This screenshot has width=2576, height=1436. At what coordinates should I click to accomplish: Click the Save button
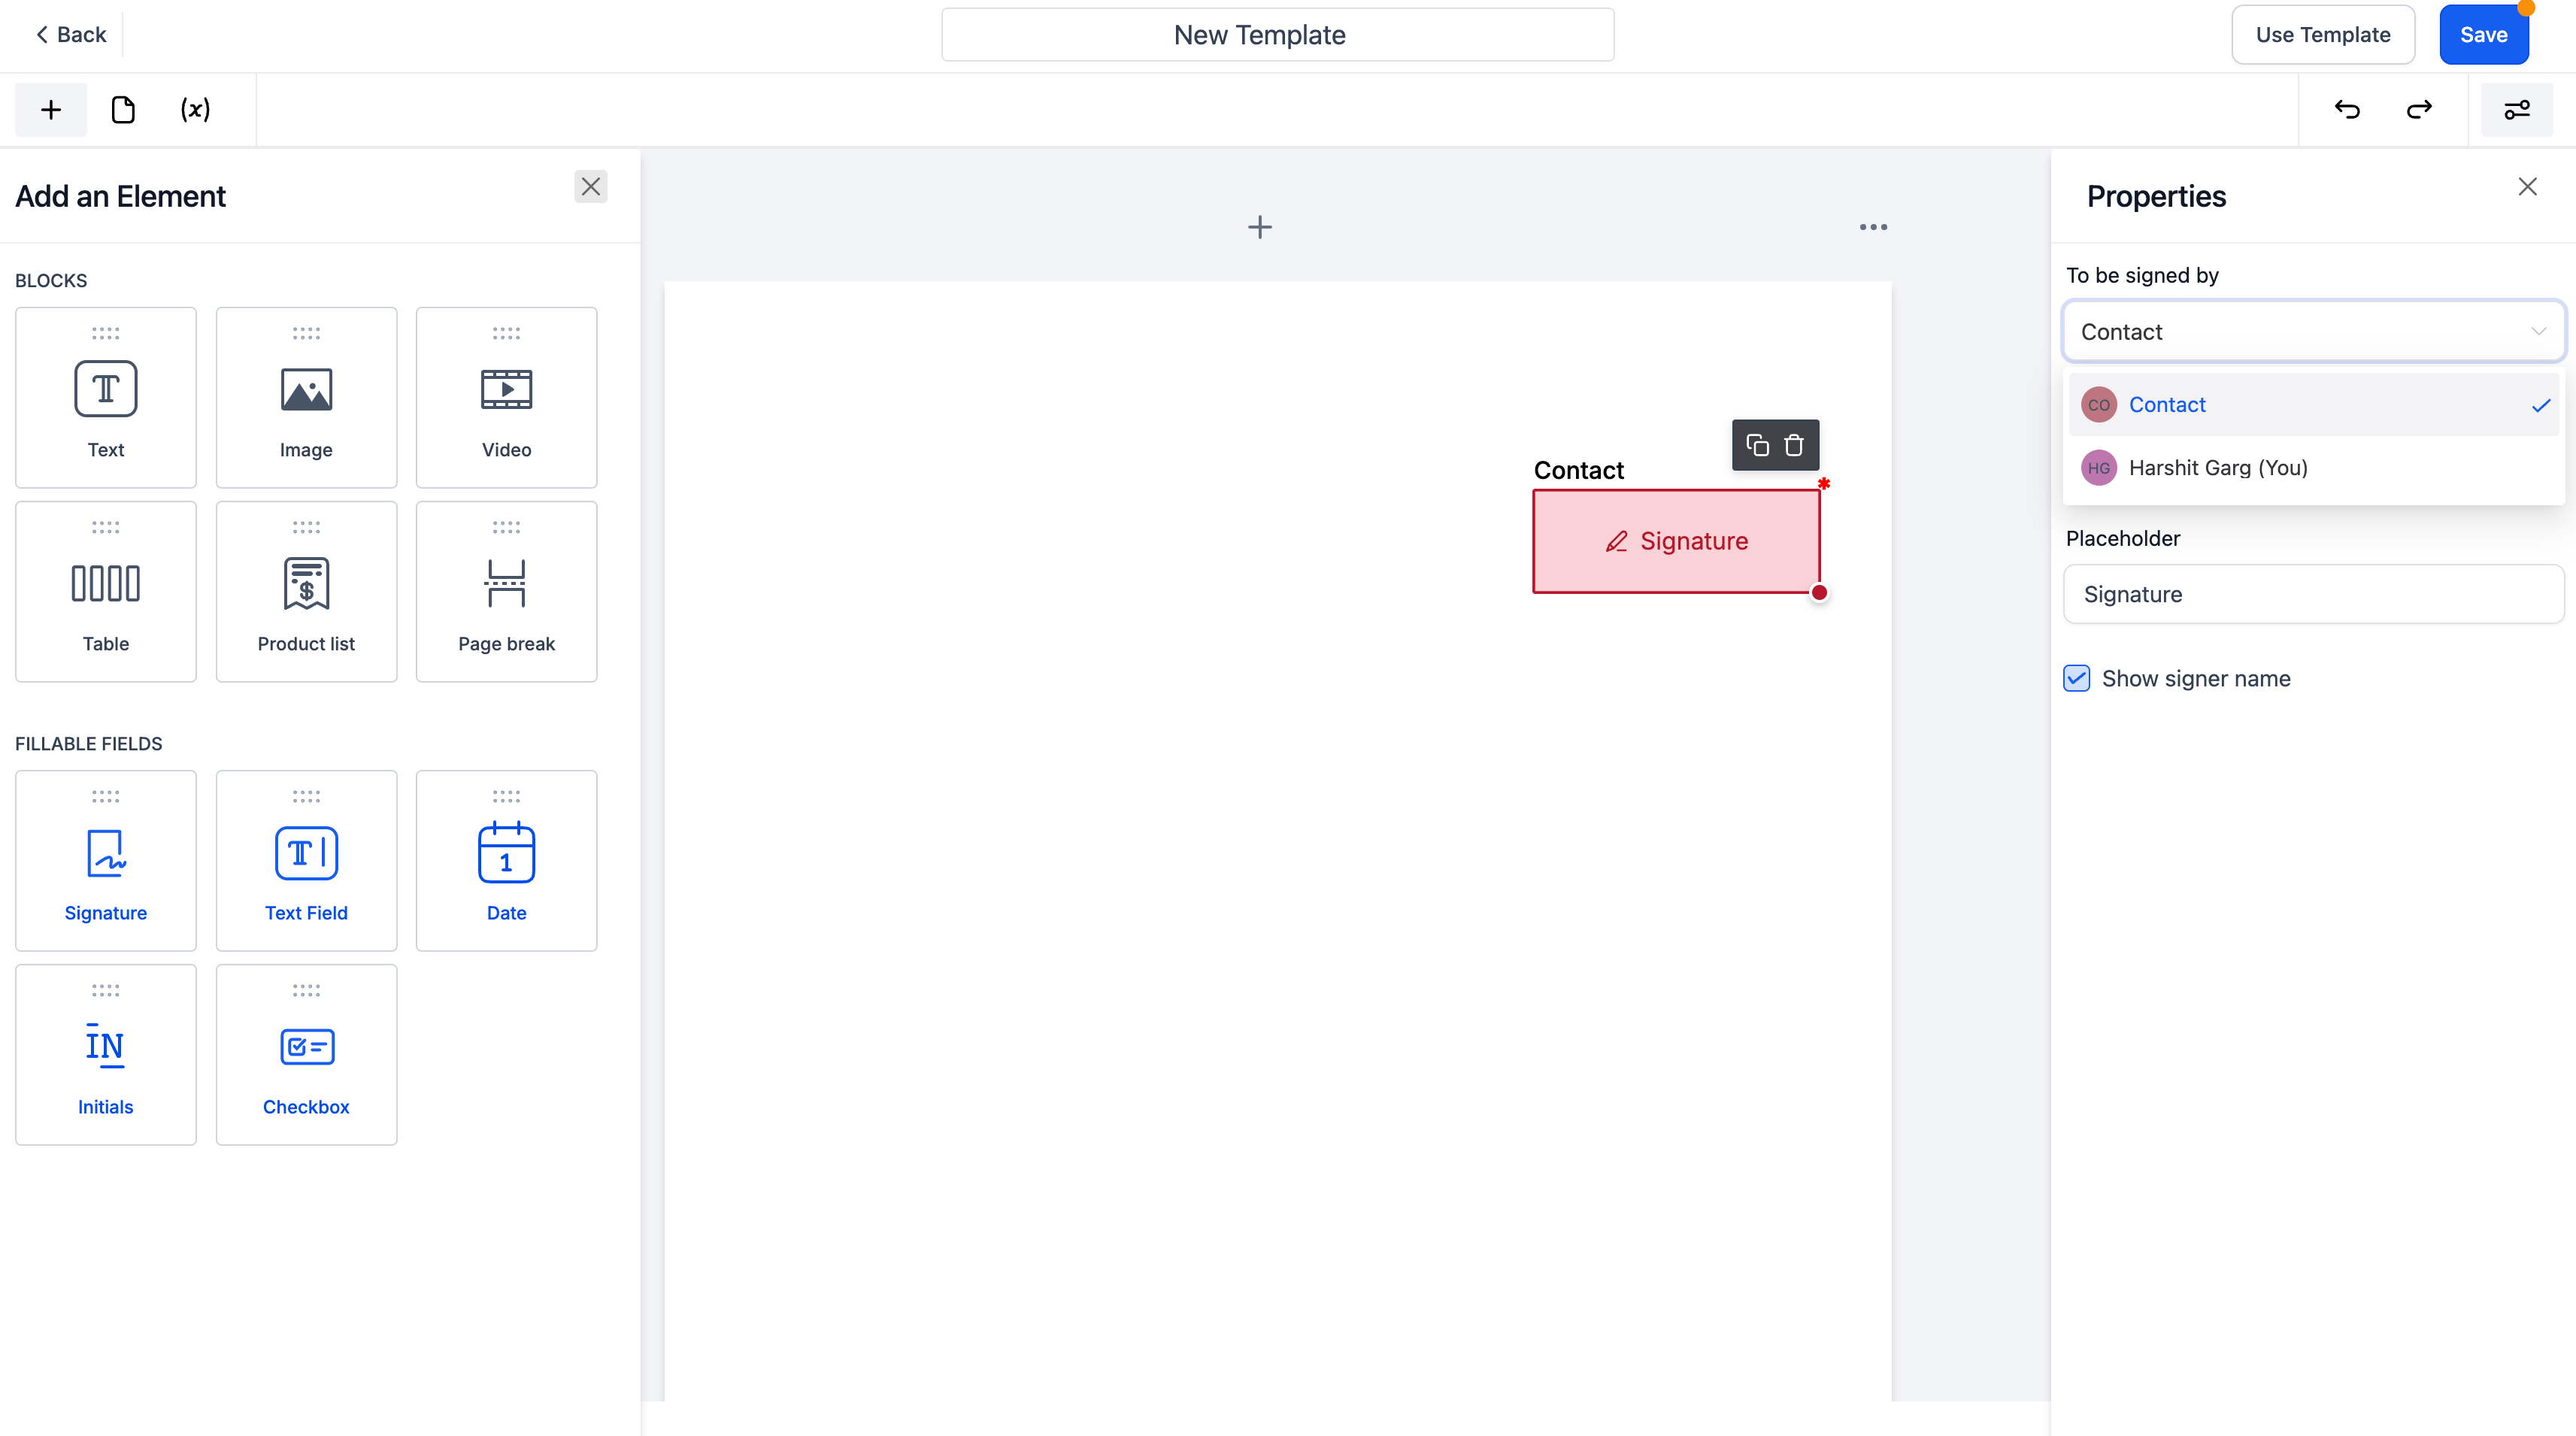pyautogui.click(x=2482, y=34)
